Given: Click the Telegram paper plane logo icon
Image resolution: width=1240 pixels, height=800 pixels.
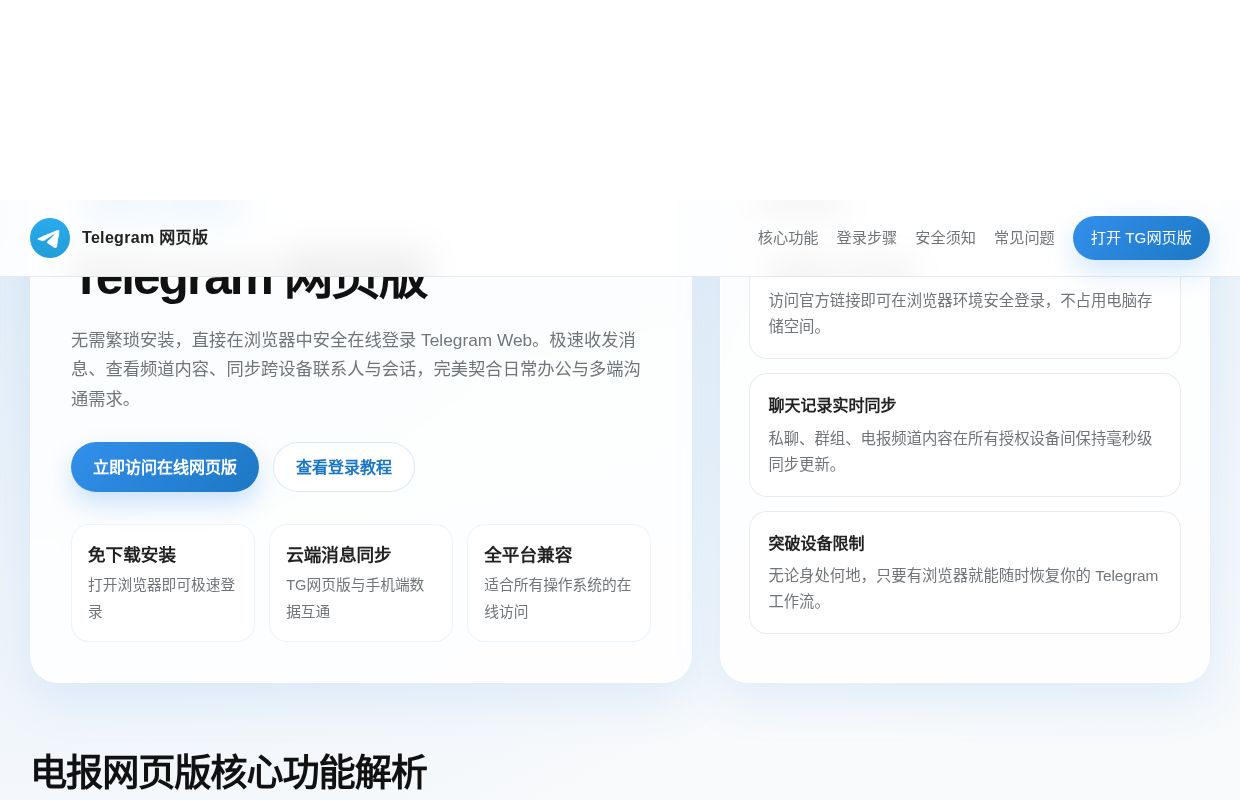Looking at the screenshot, I should [50, 238].
